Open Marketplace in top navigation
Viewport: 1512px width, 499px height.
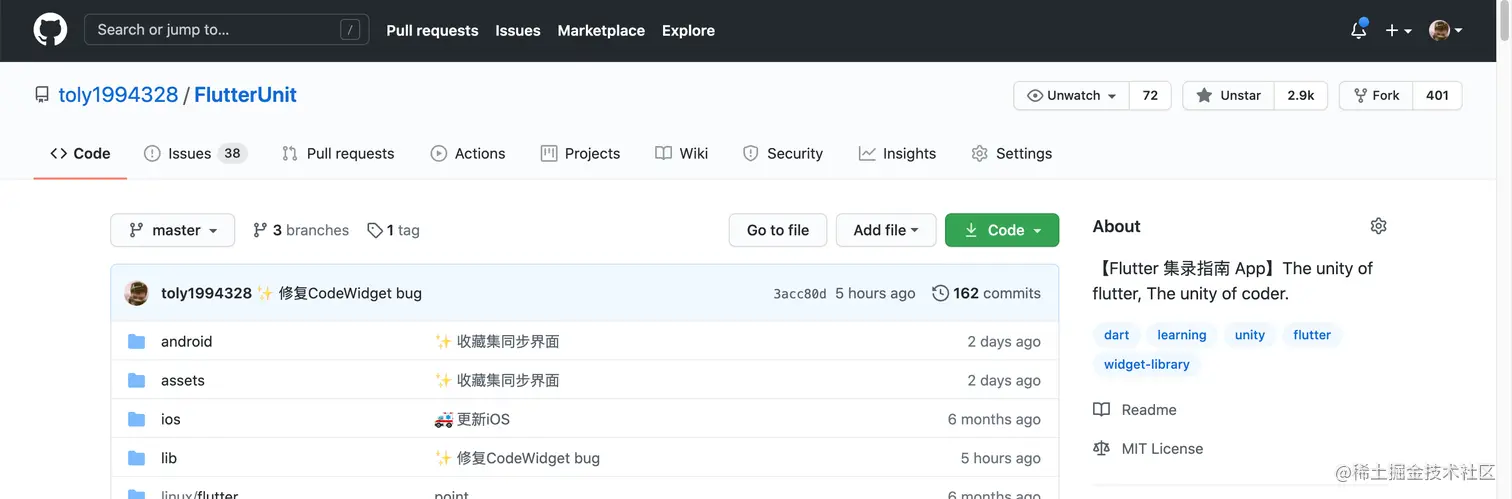(601, 31)
